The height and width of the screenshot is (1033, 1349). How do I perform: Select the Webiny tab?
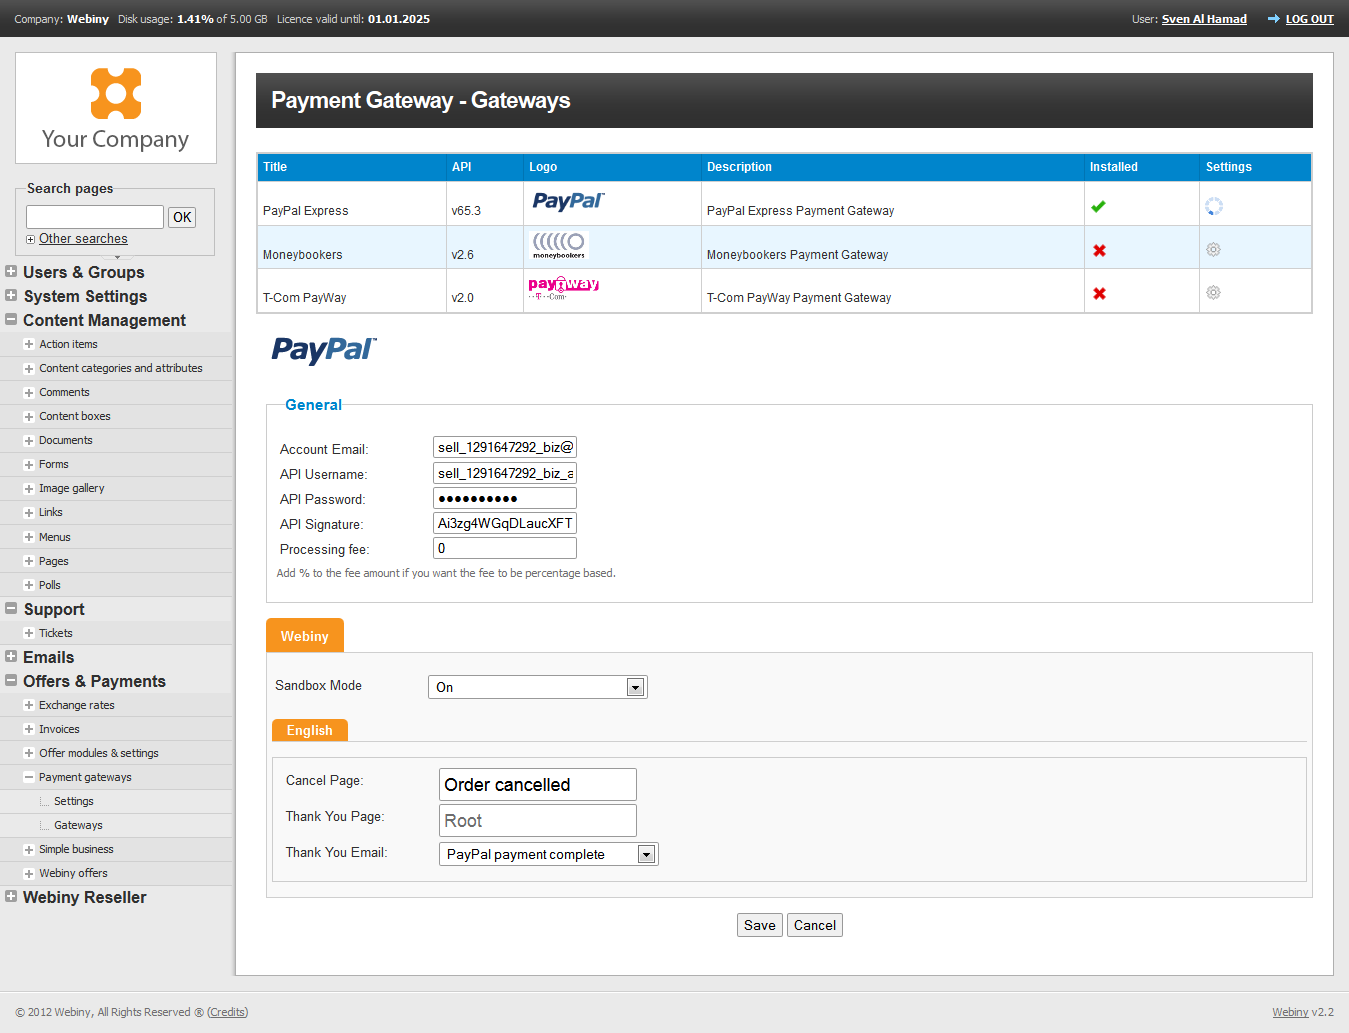pyautogui.click(x=304, y=636)
